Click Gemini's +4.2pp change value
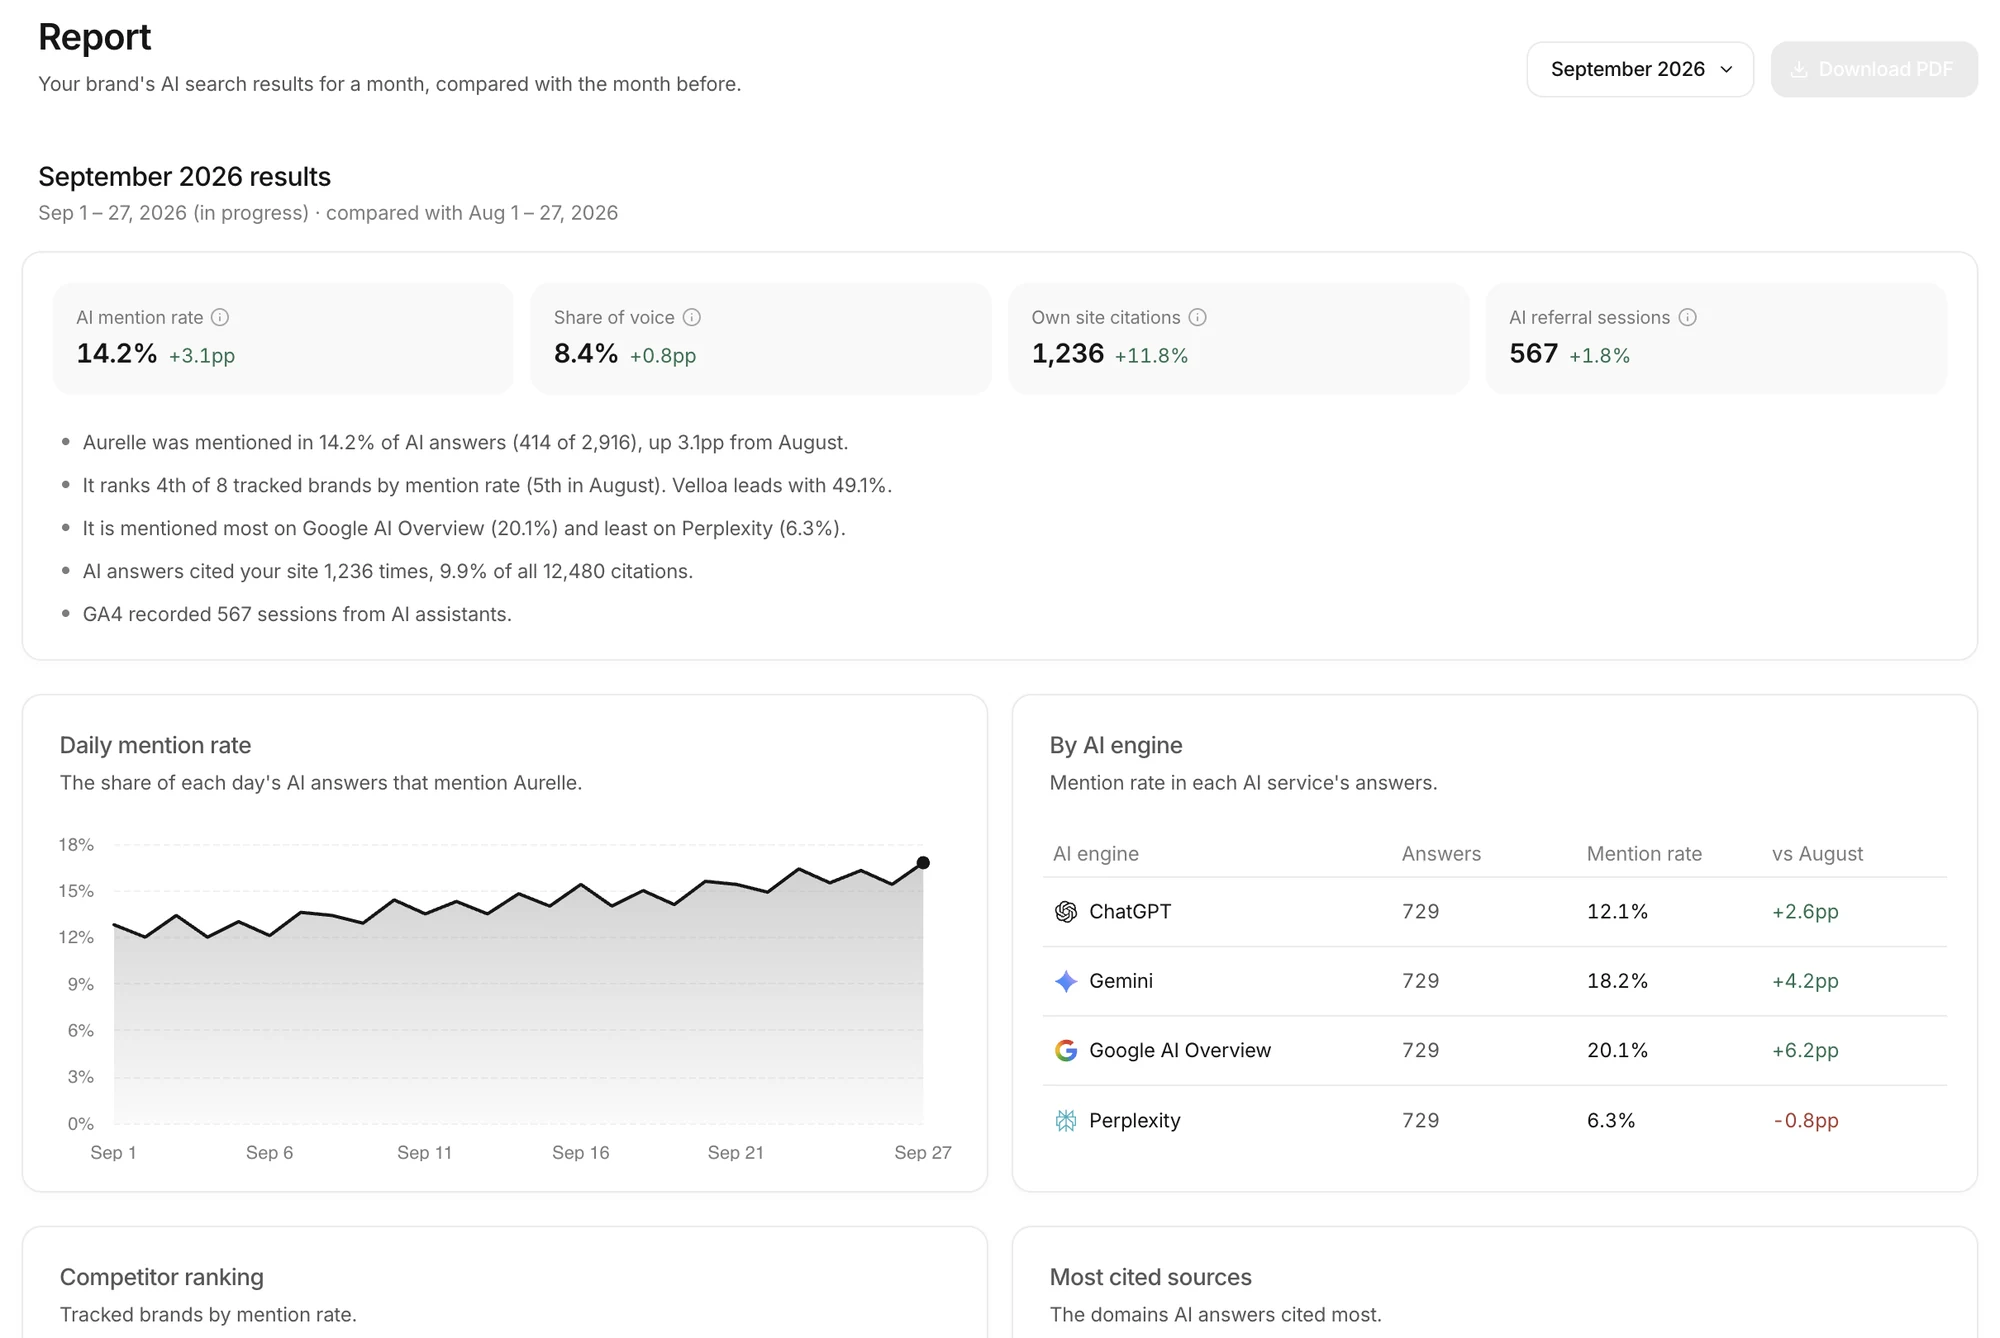 (x=1805, y=981)
